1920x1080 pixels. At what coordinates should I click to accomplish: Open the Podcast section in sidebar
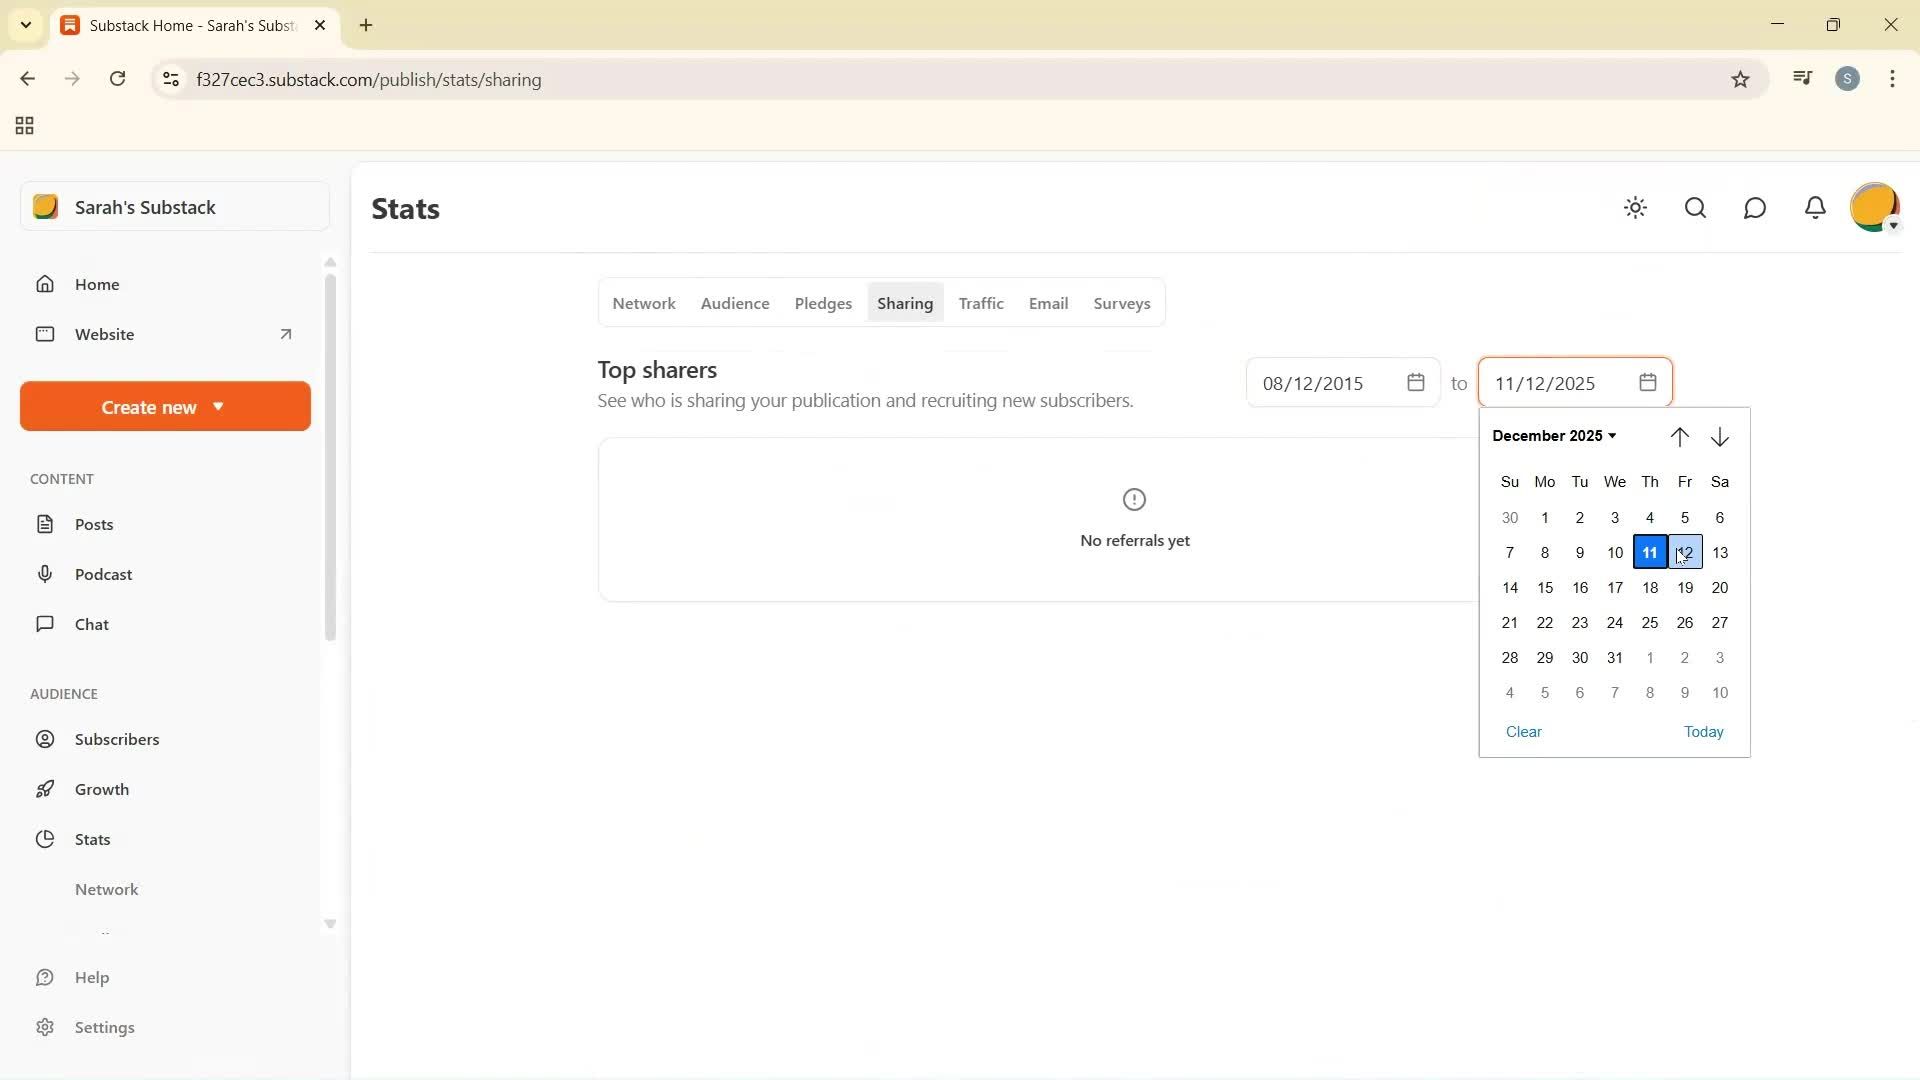coord(103,574)
